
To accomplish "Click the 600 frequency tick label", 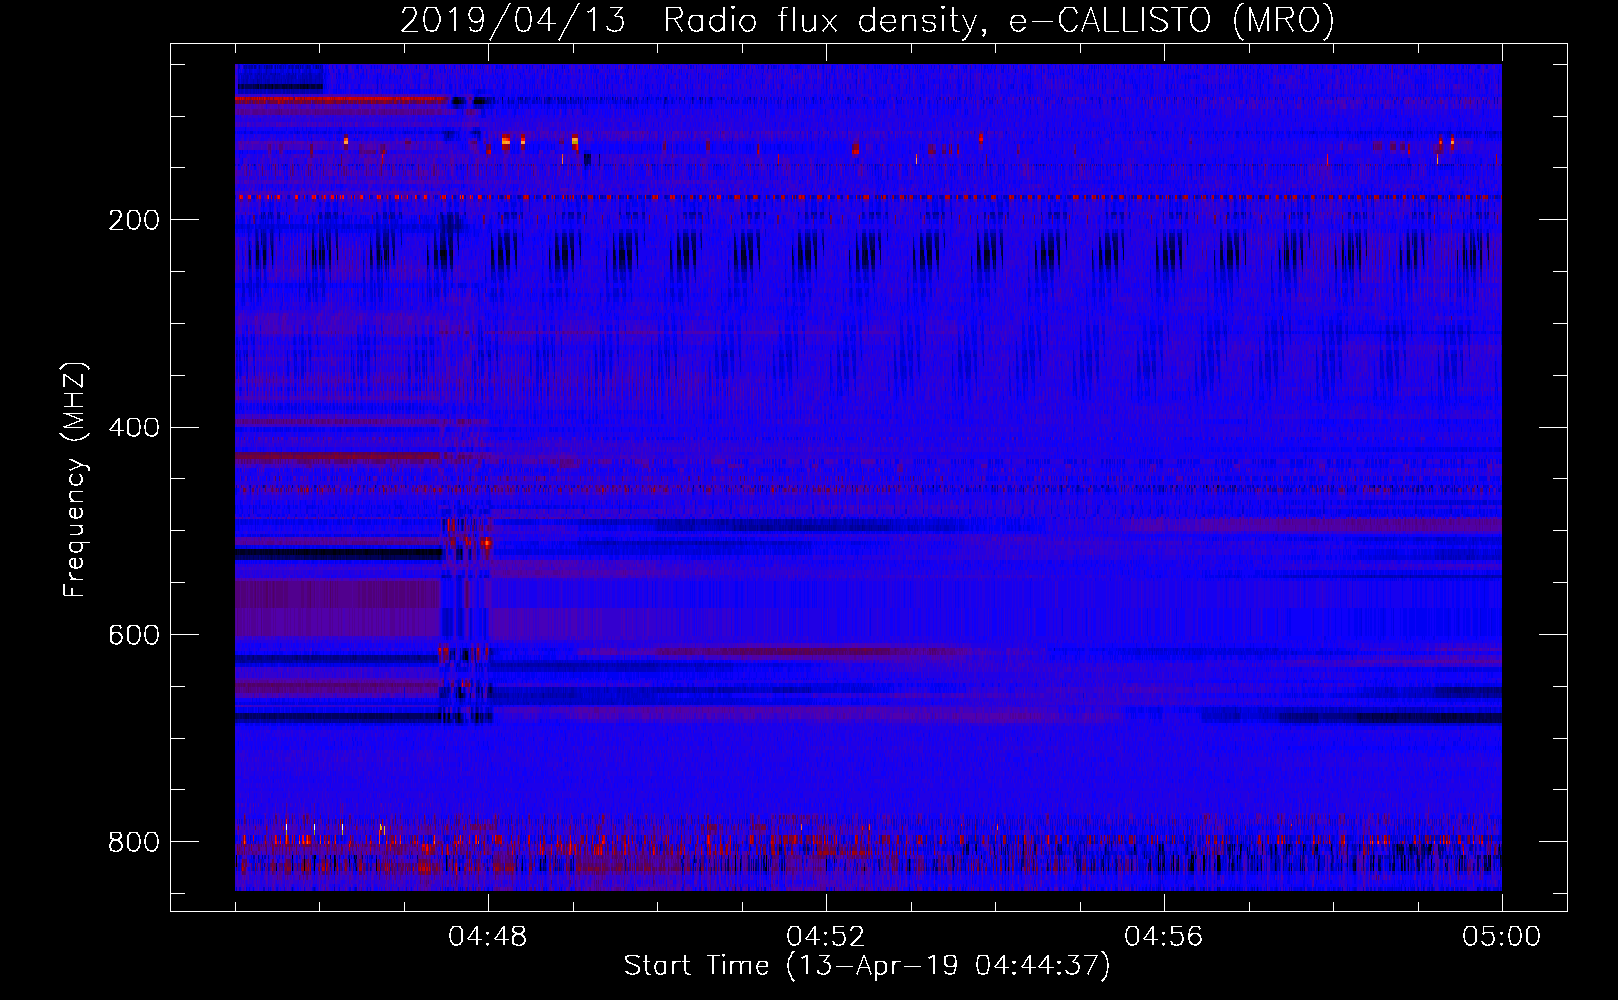I will tap(134, 636).
